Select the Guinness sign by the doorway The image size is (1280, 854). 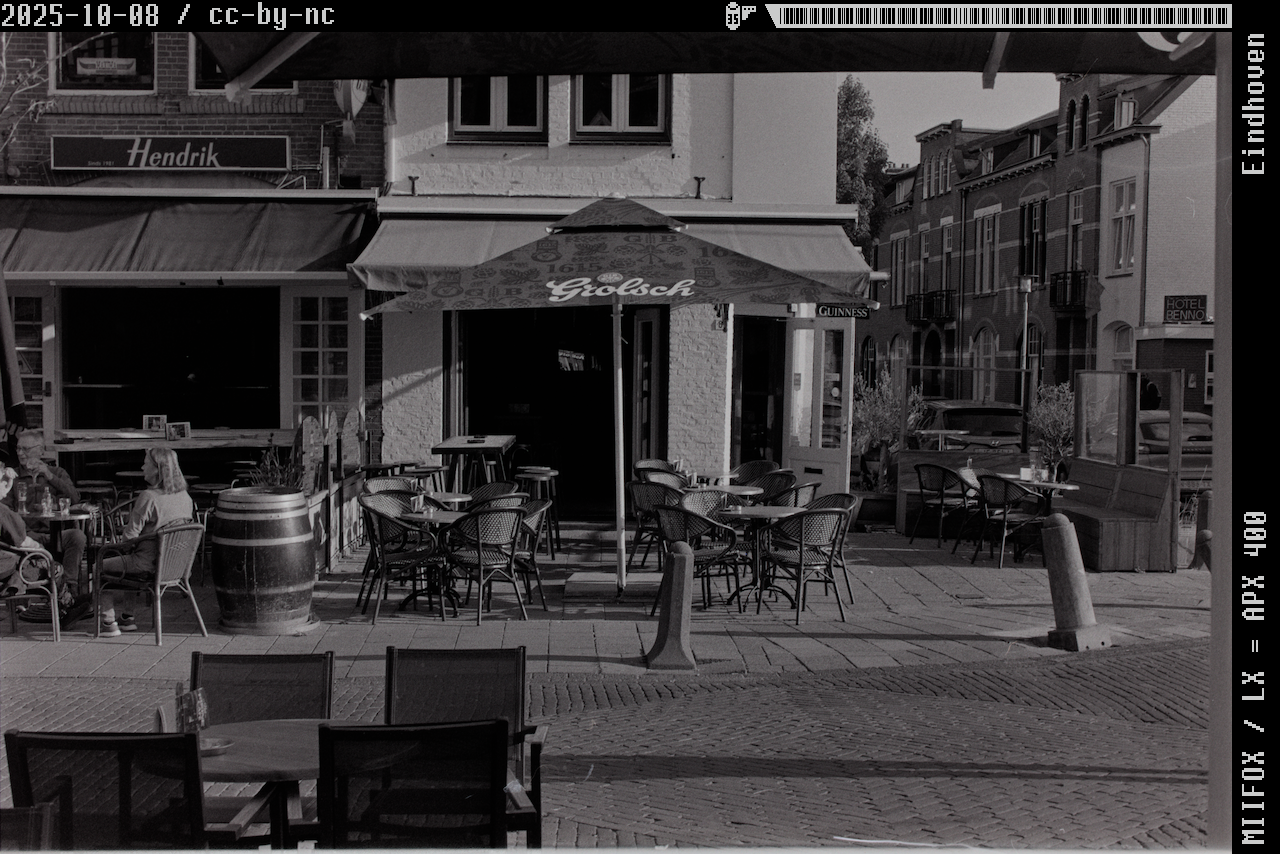click(842, 311)
